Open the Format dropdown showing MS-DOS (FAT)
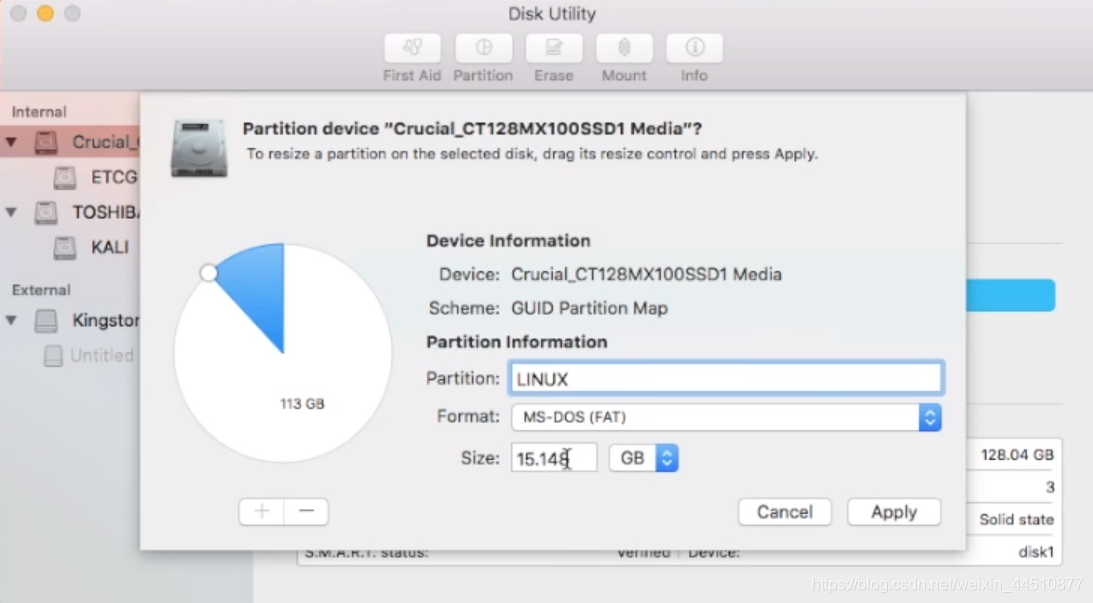This screenshot has width=1093, height=603. click(726, 417)
